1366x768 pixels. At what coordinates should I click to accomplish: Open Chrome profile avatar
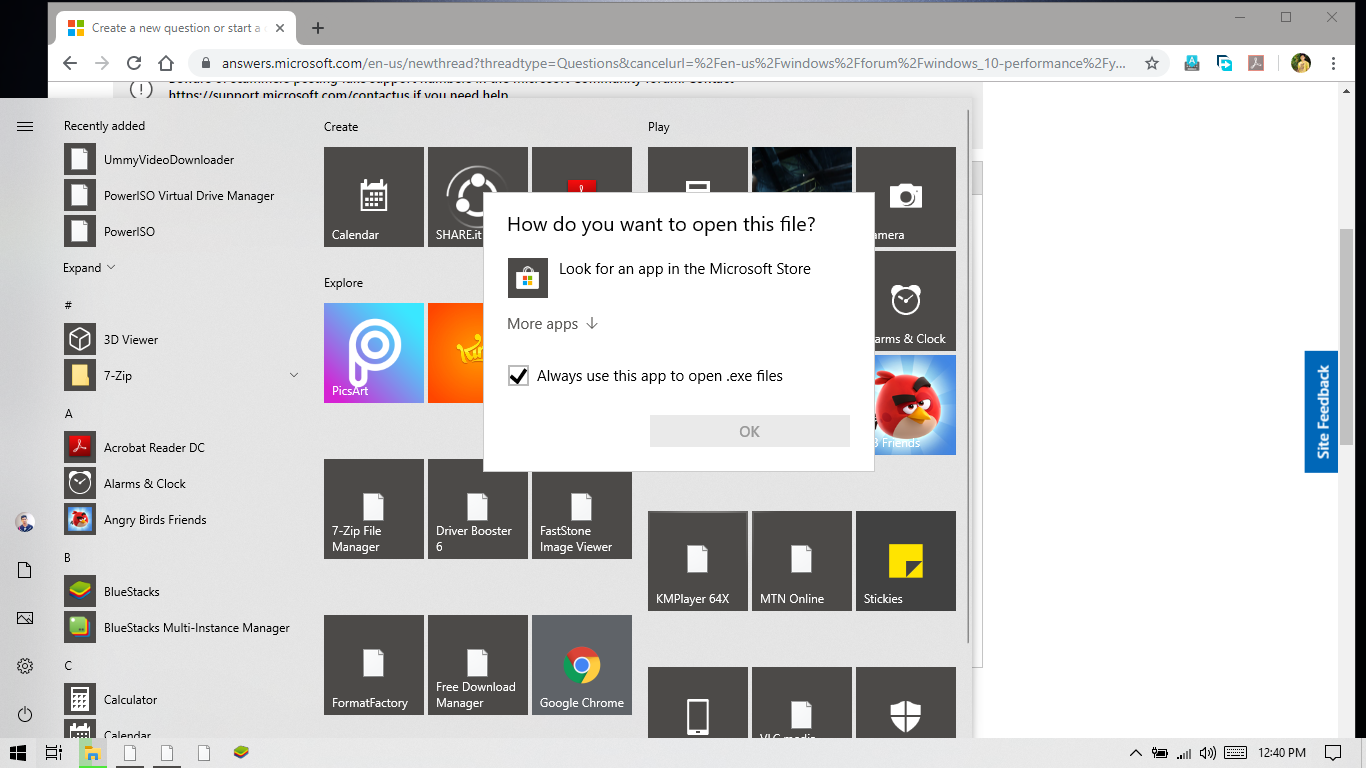pyautogui.click(x=1301, y=63)
